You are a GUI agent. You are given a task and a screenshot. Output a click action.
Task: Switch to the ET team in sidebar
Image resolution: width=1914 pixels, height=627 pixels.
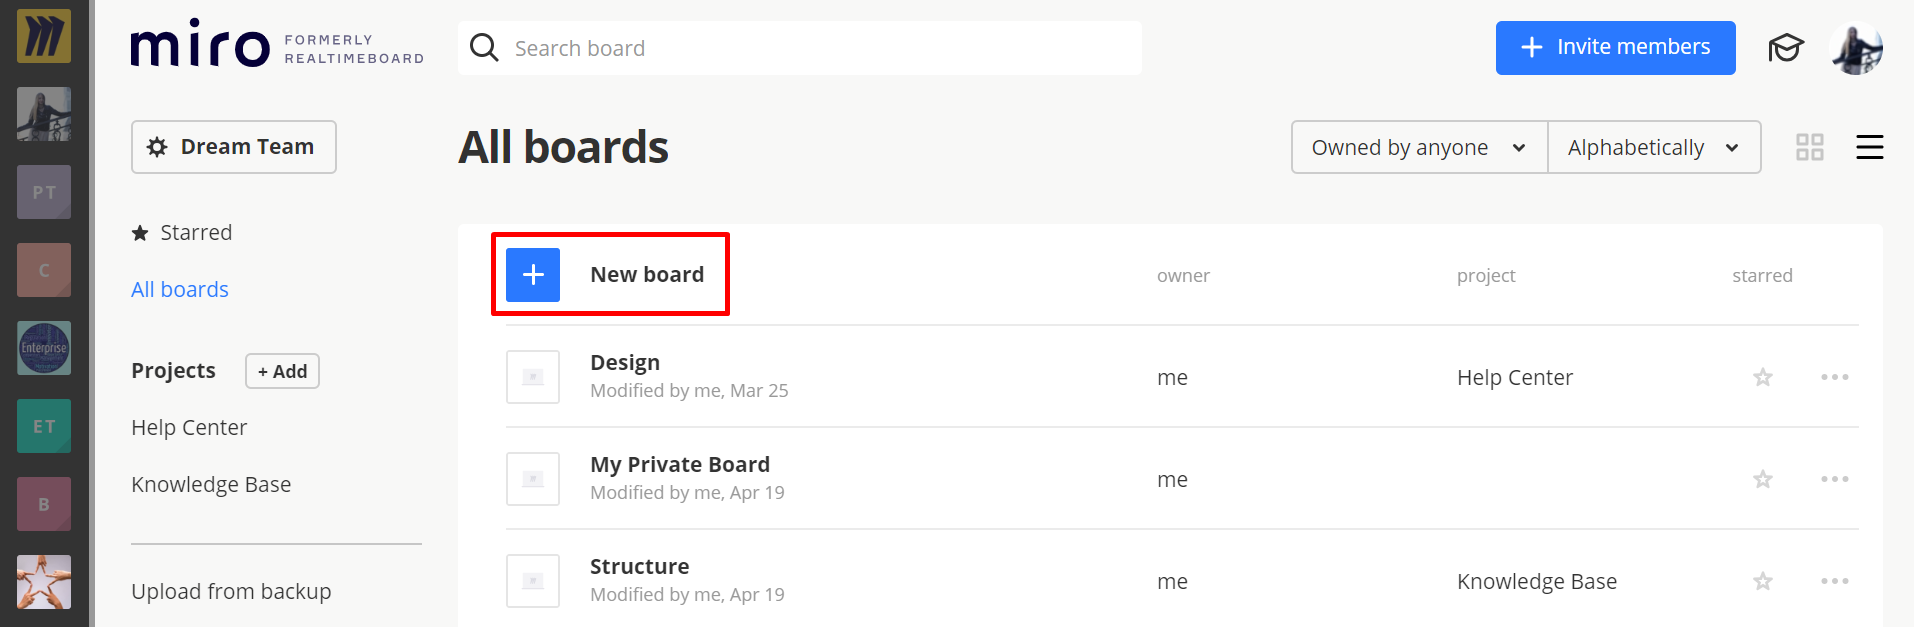[x=44, y=426]
